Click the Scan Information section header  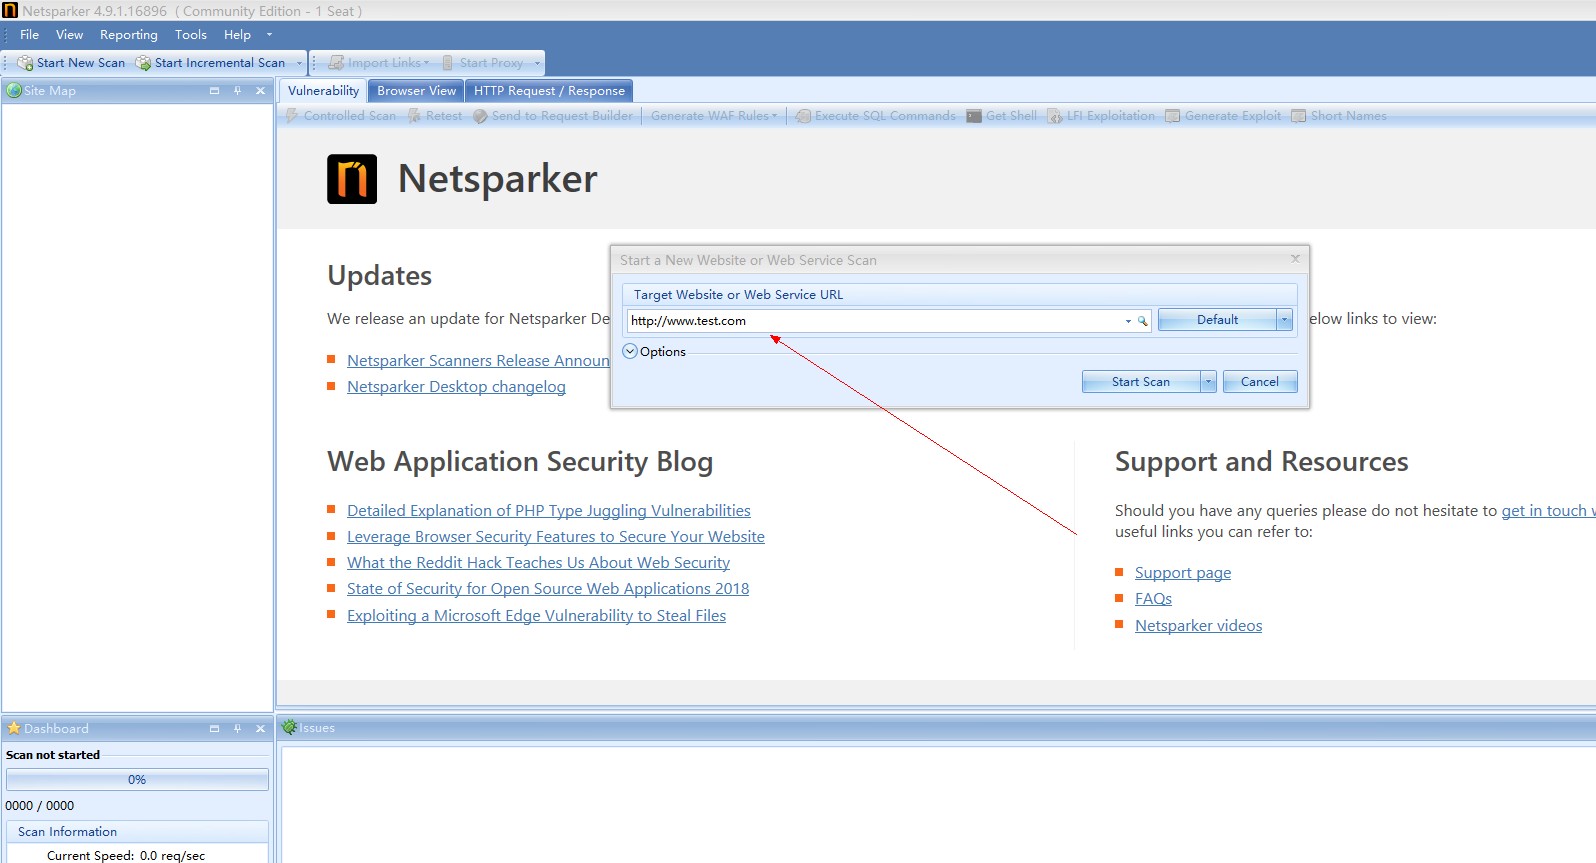pyautogui.click(x=137, y=832)
